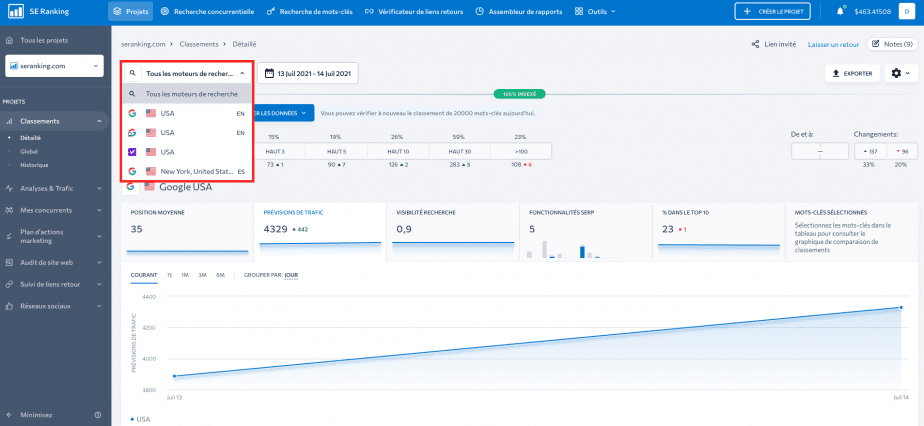Click Laisser un retour link
Viewport: 924px width, 426px height.
[833, 44]
